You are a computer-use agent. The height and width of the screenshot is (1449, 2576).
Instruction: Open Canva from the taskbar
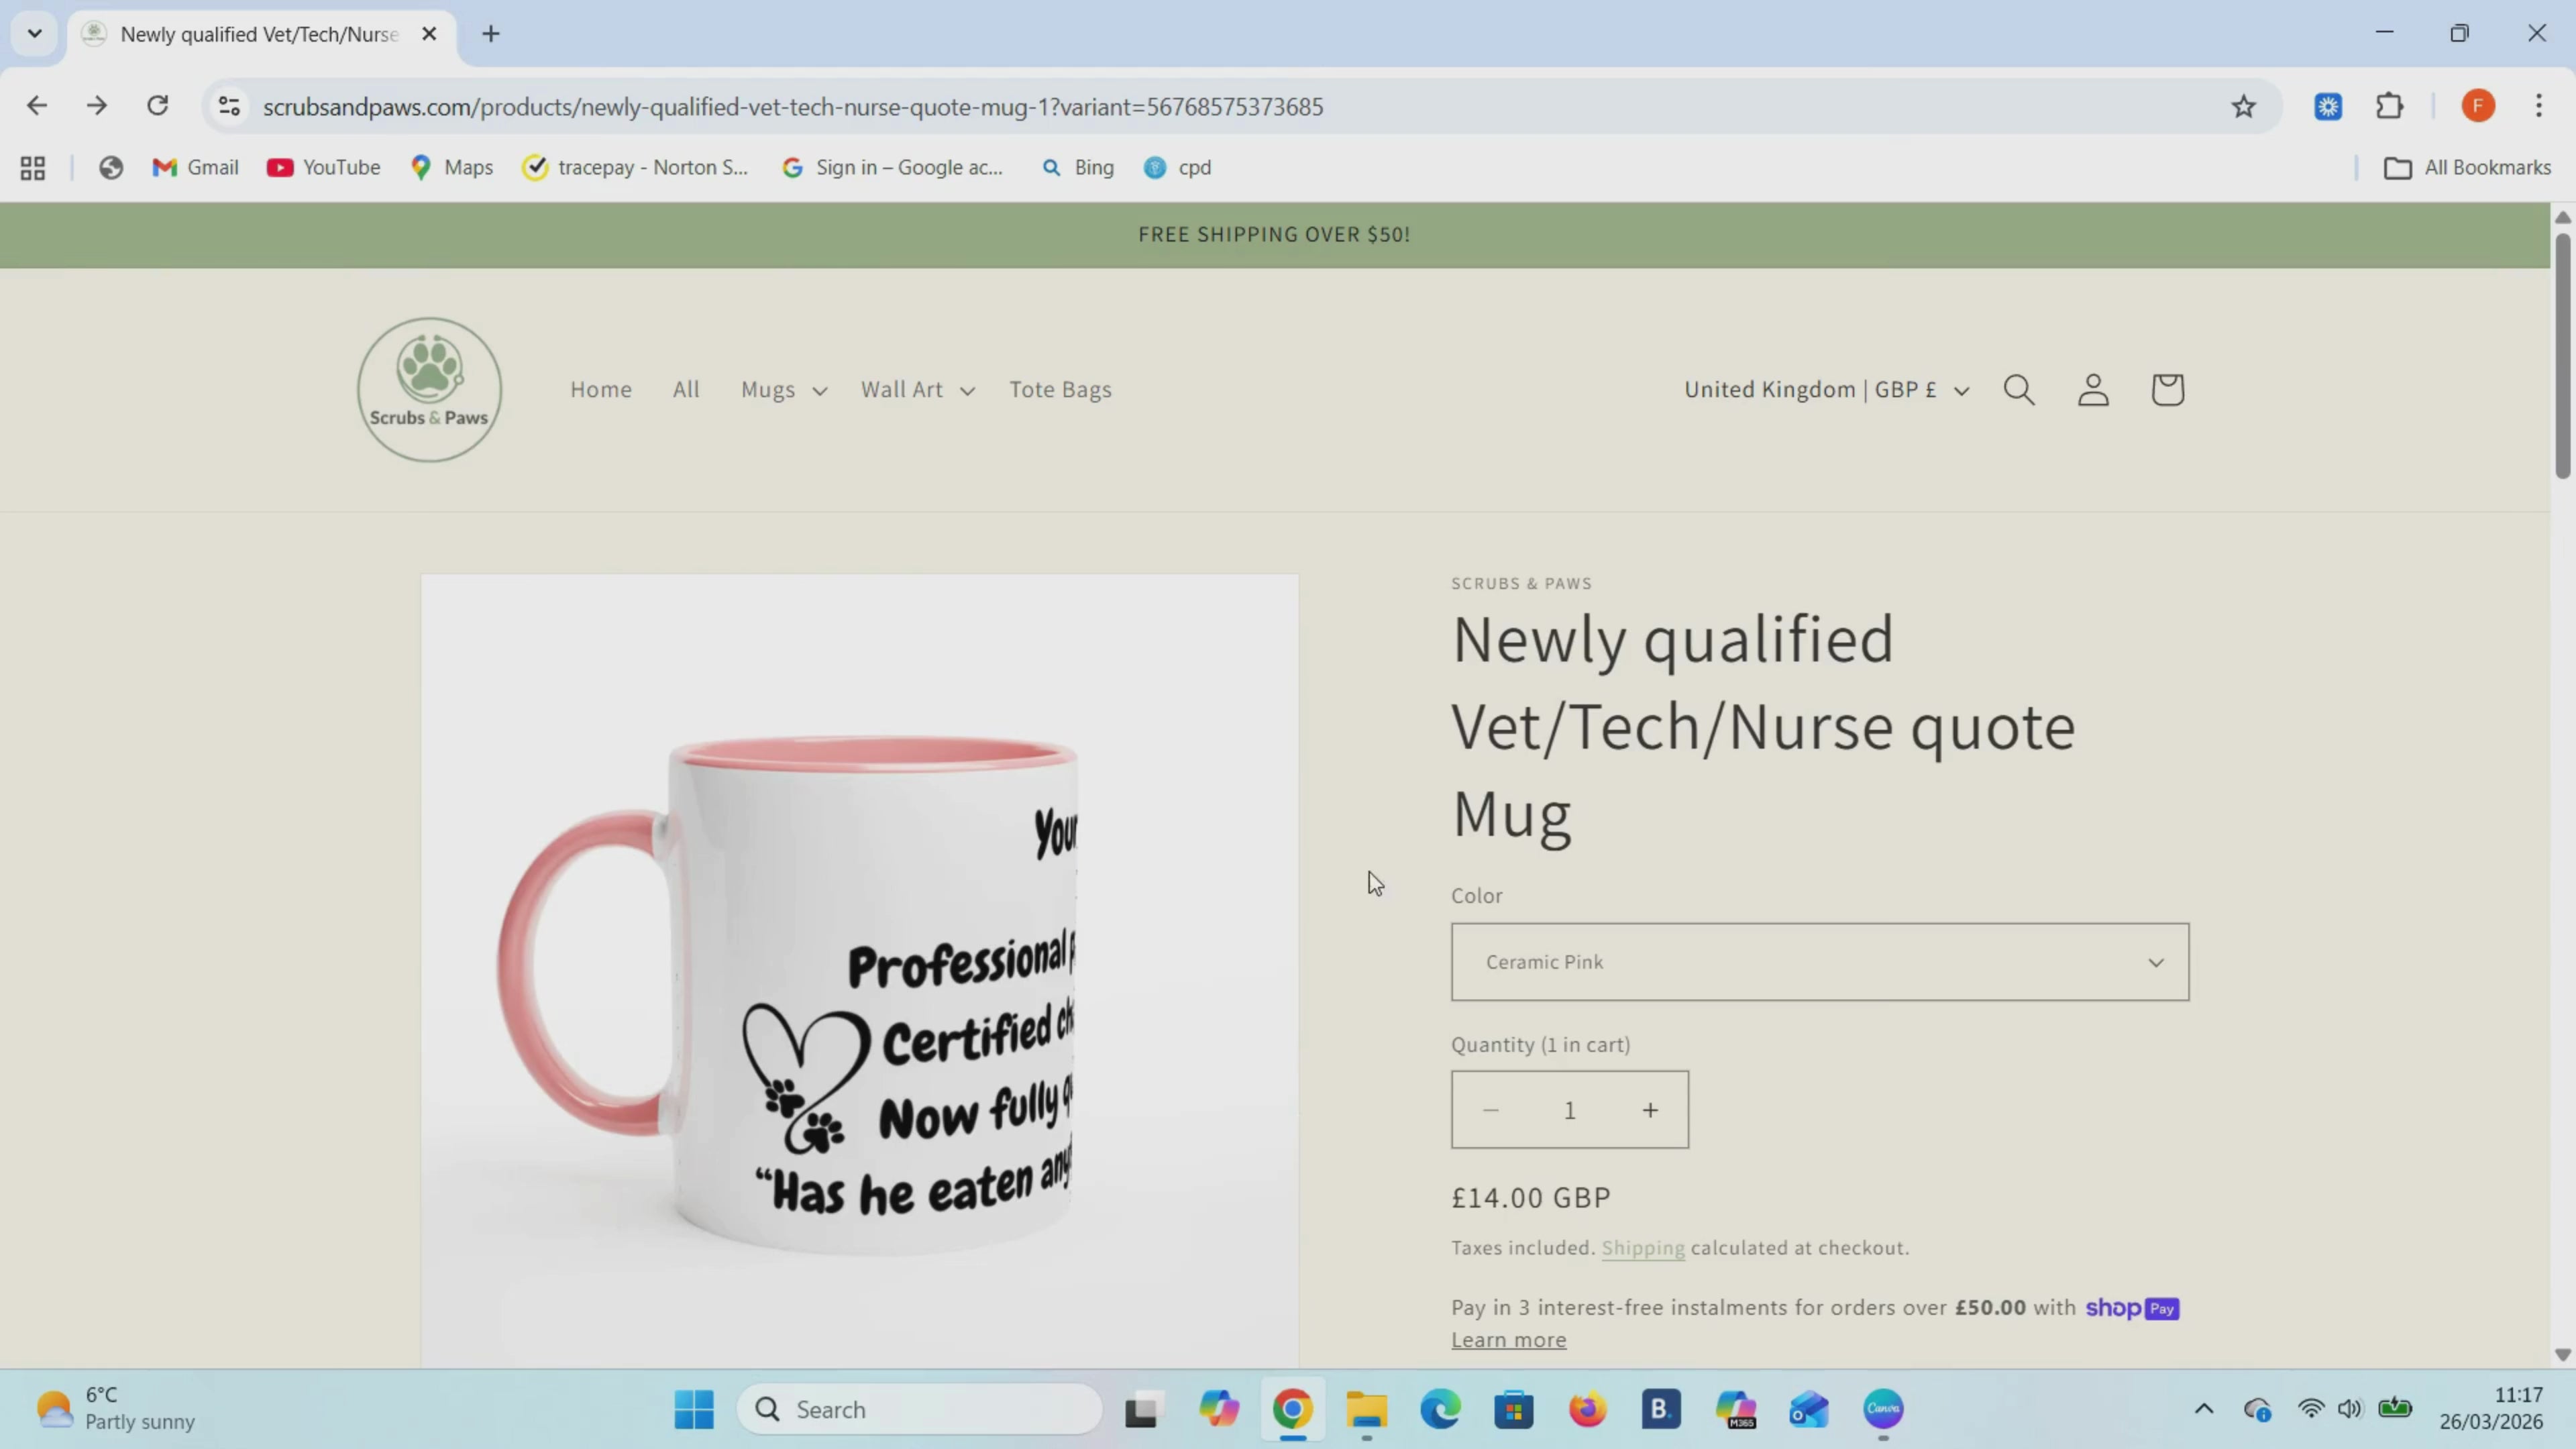[x=1883, y=1410]
